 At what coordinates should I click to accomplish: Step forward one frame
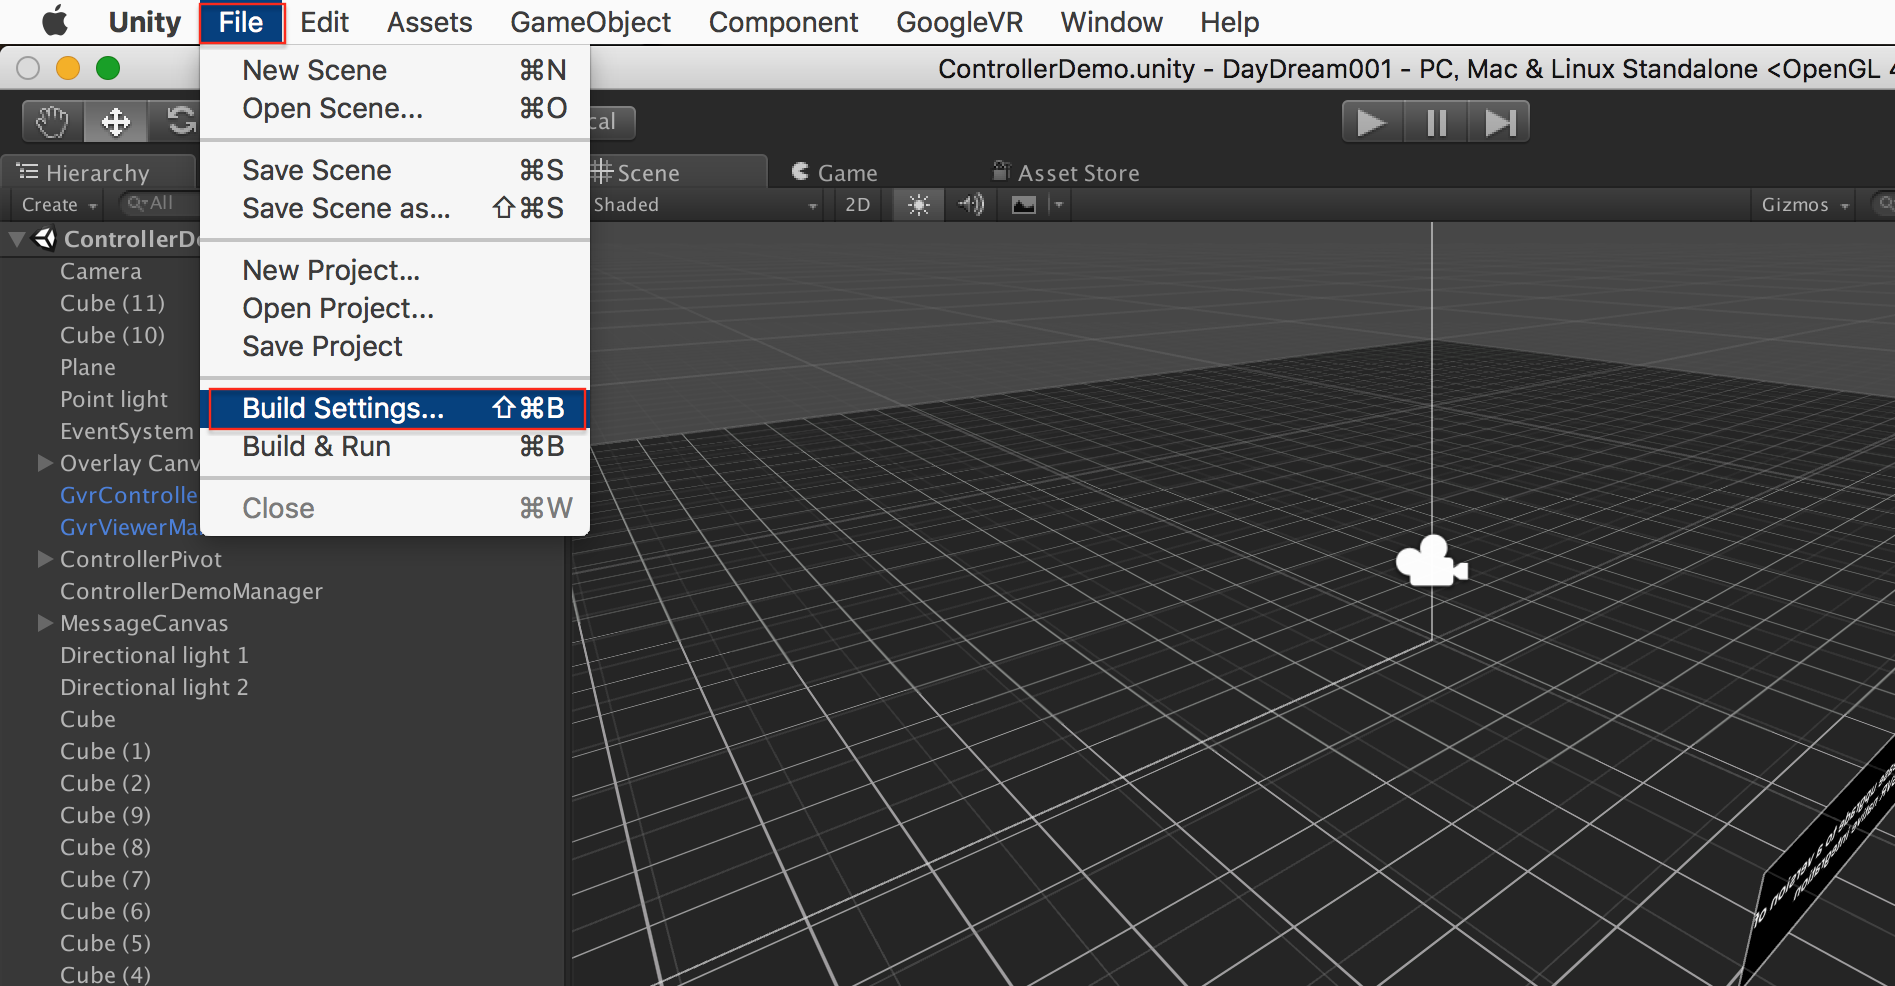1499,122
